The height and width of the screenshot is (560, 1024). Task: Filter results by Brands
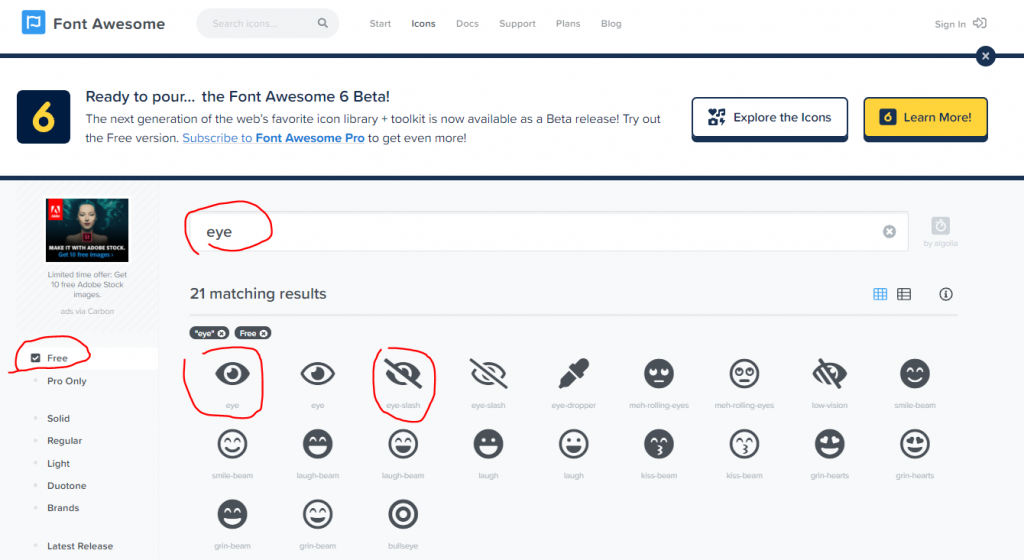tap(63, 508)
